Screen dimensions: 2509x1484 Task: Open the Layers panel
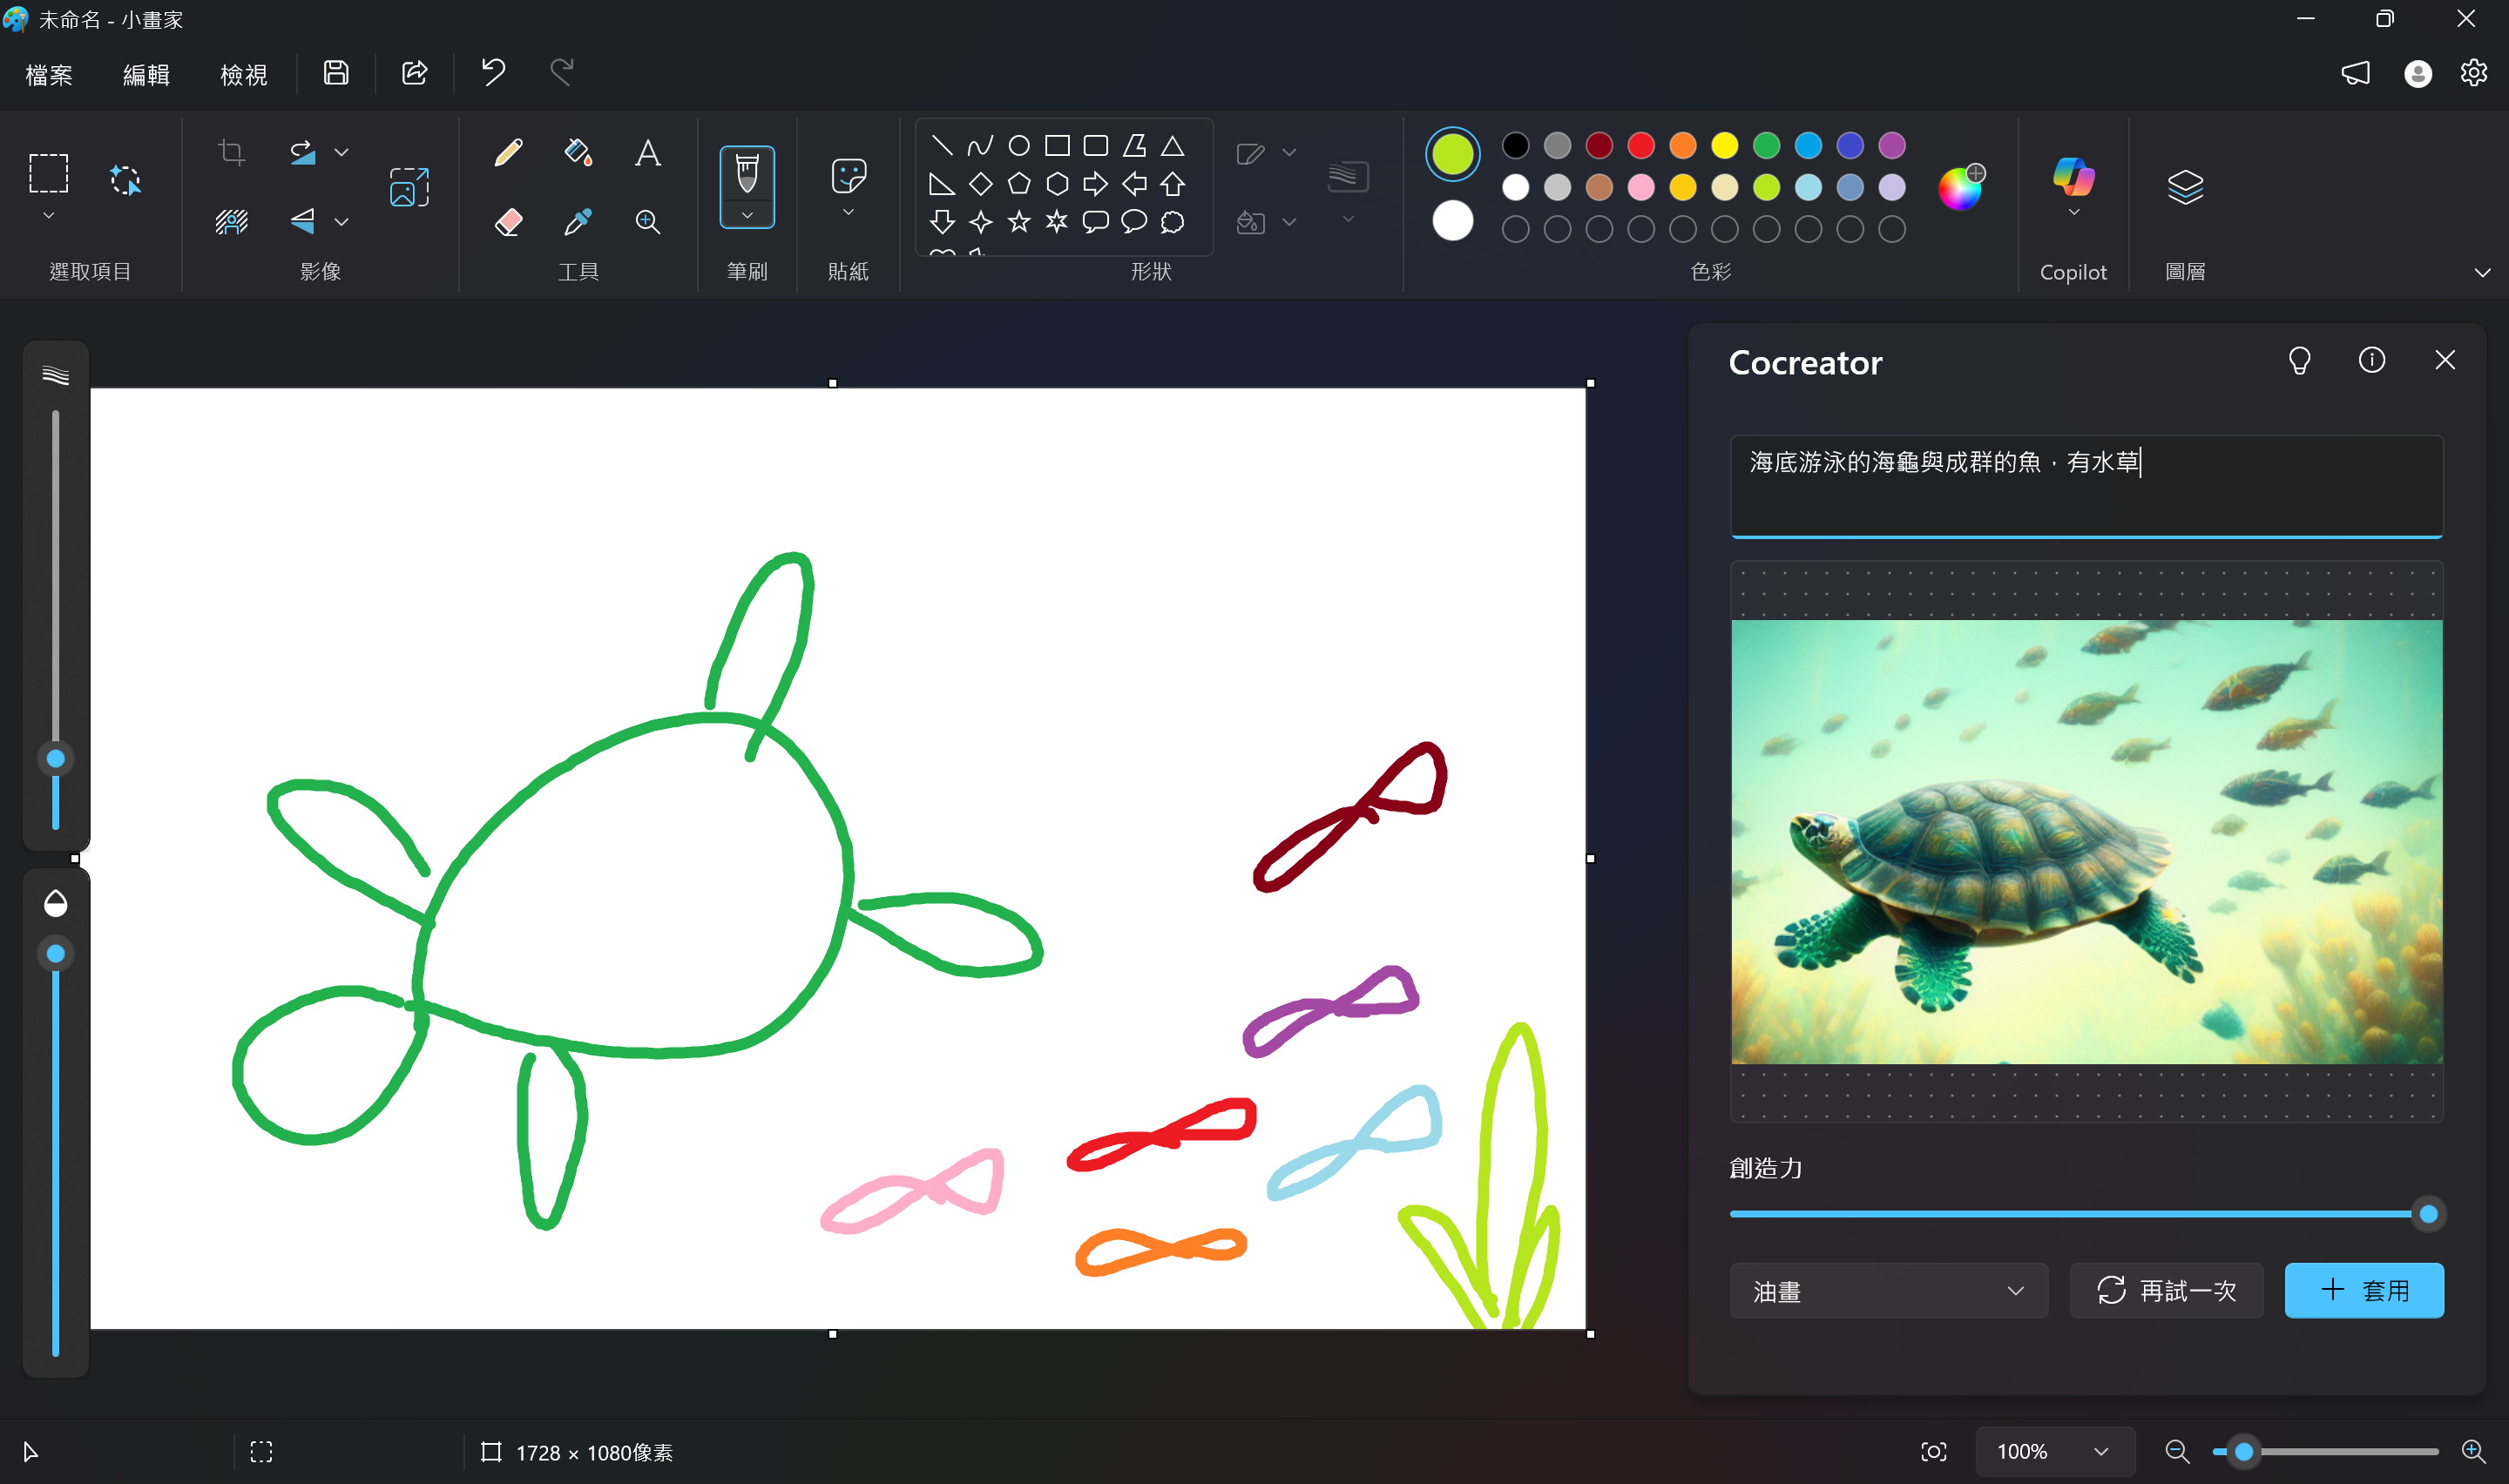point(2184,187)
